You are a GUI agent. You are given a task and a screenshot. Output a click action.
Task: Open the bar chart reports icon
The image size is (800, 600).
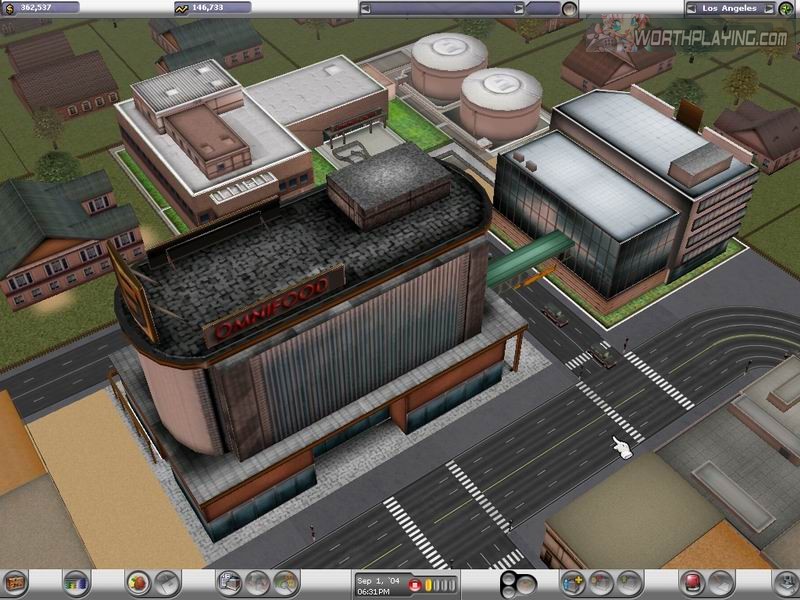point(76,581)
